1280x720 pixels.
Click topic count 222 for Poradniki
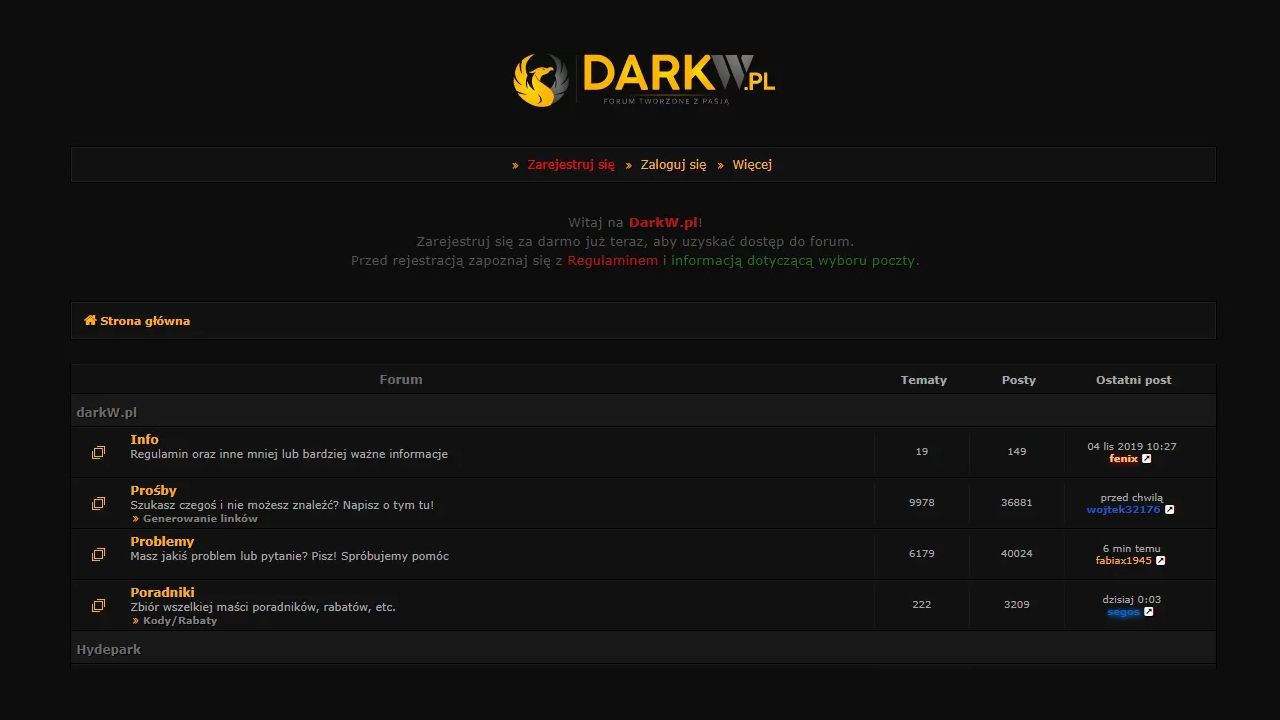922,605
